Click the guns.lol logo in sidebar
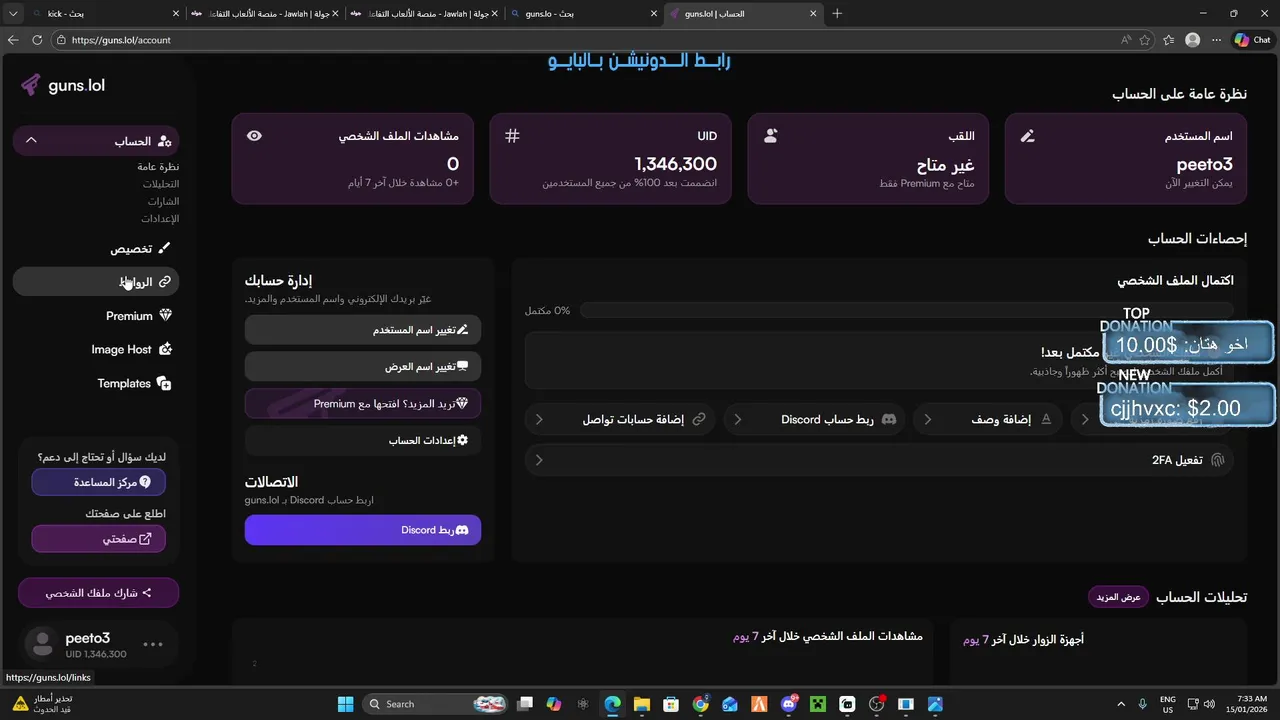 click(x=62, y=85)
